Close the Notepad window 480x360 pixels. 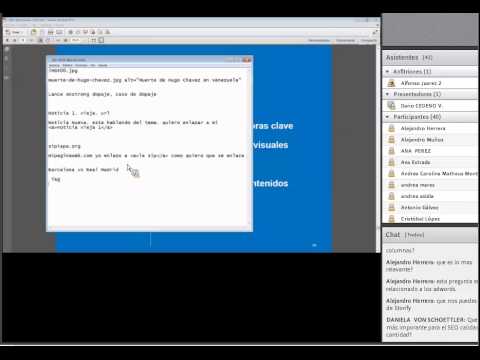pyautogui.click(x=247, y=60)
